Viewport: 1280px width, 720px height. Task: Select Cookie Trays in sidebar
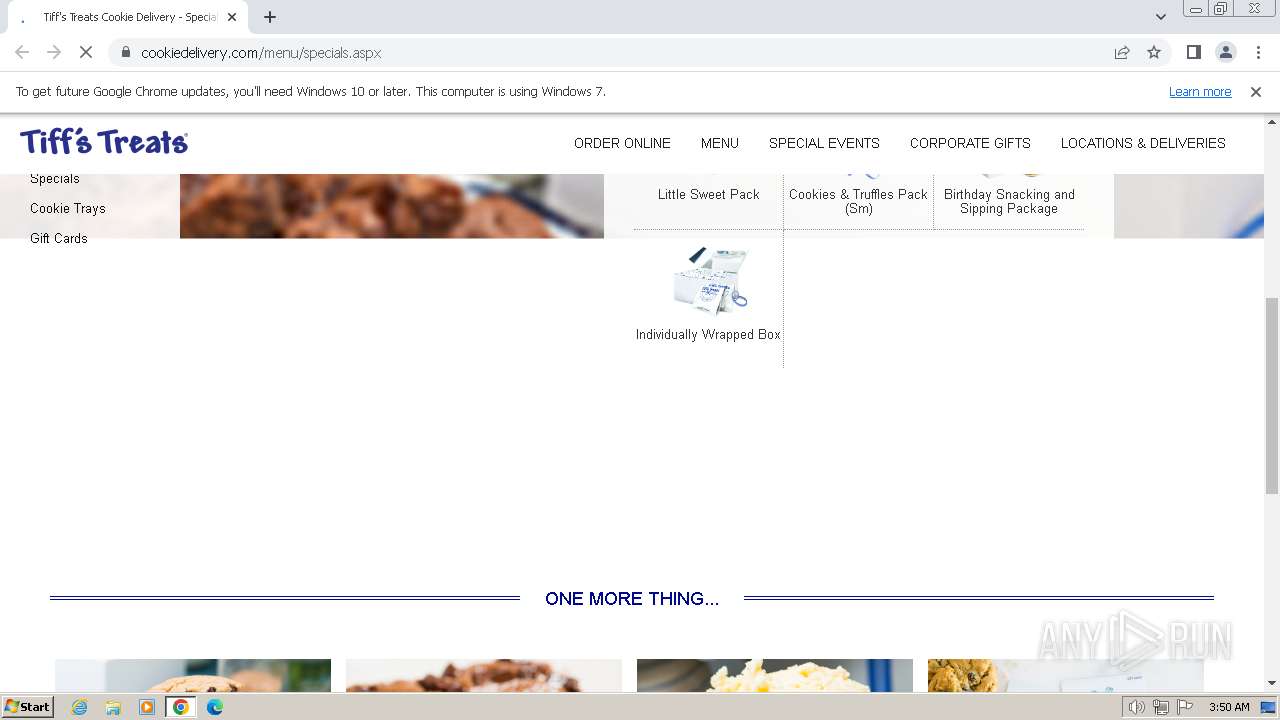coord(68,208)
